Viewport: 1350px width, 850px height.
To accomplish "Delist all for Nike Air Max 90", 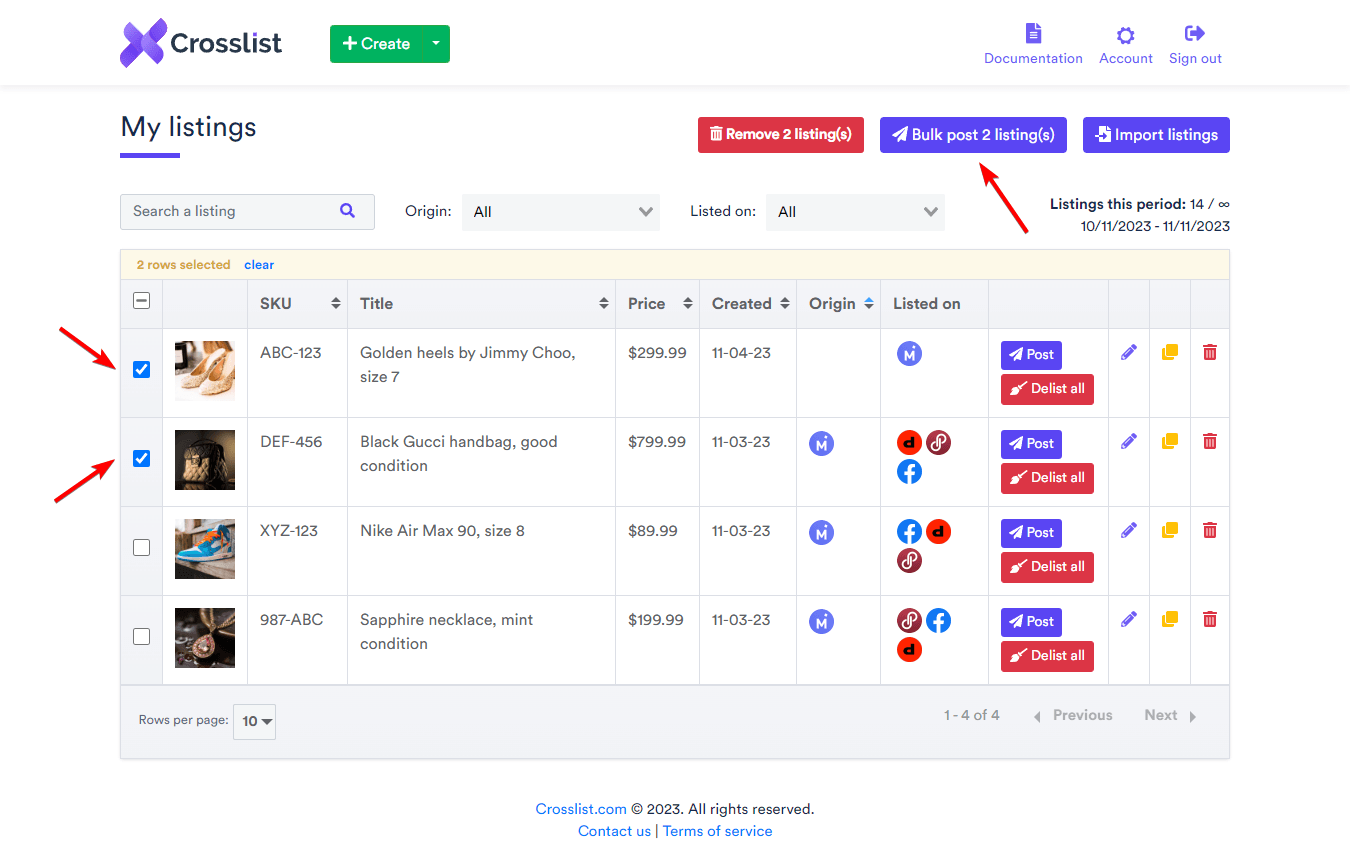I will tap(1047, 567).
